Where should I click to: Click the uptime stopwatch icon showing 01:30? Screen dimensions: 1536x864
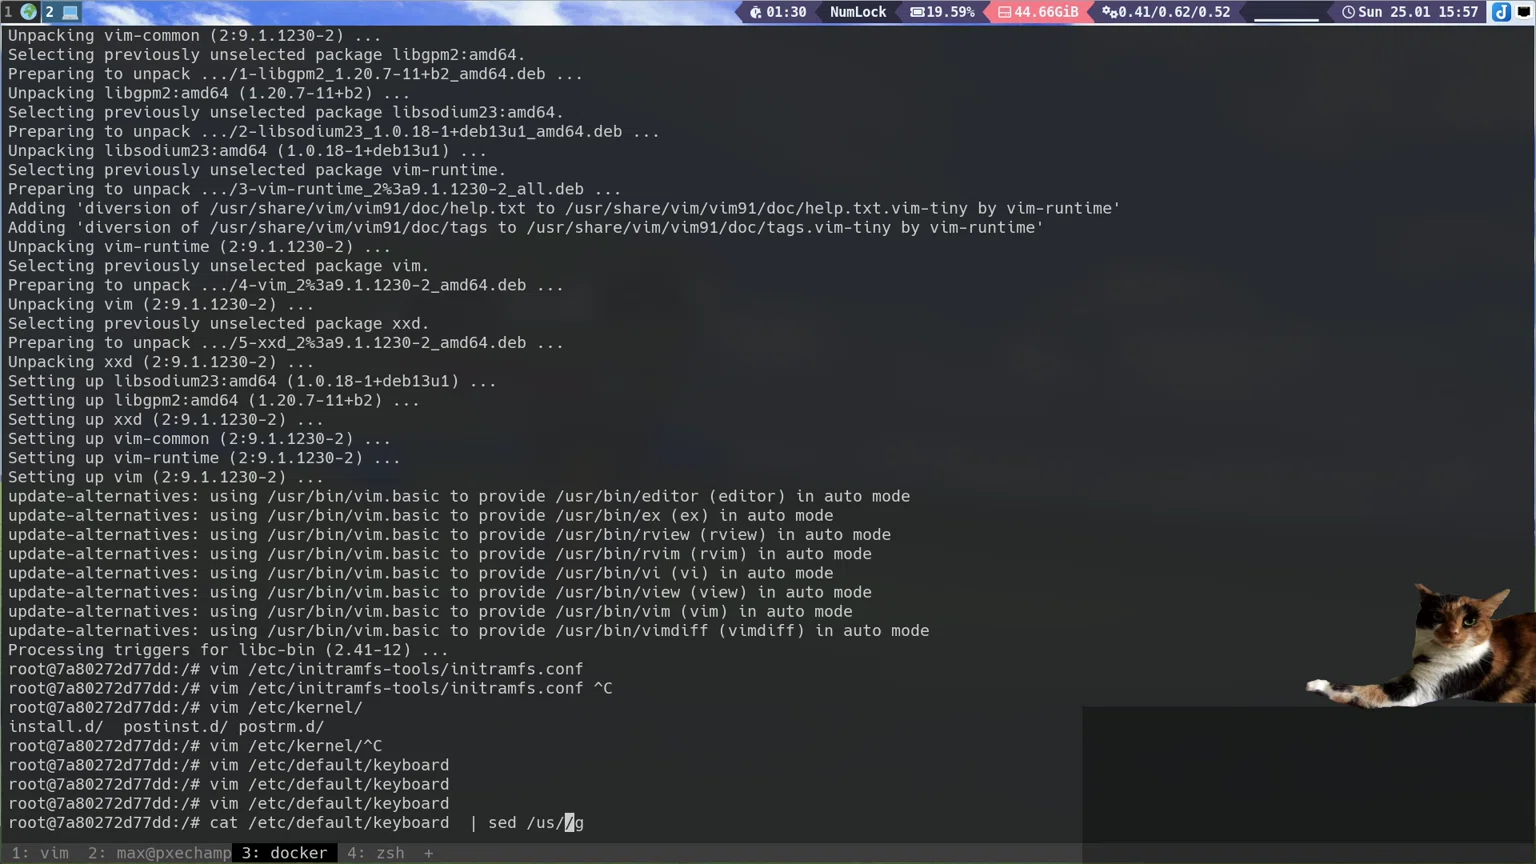[757, 12]
